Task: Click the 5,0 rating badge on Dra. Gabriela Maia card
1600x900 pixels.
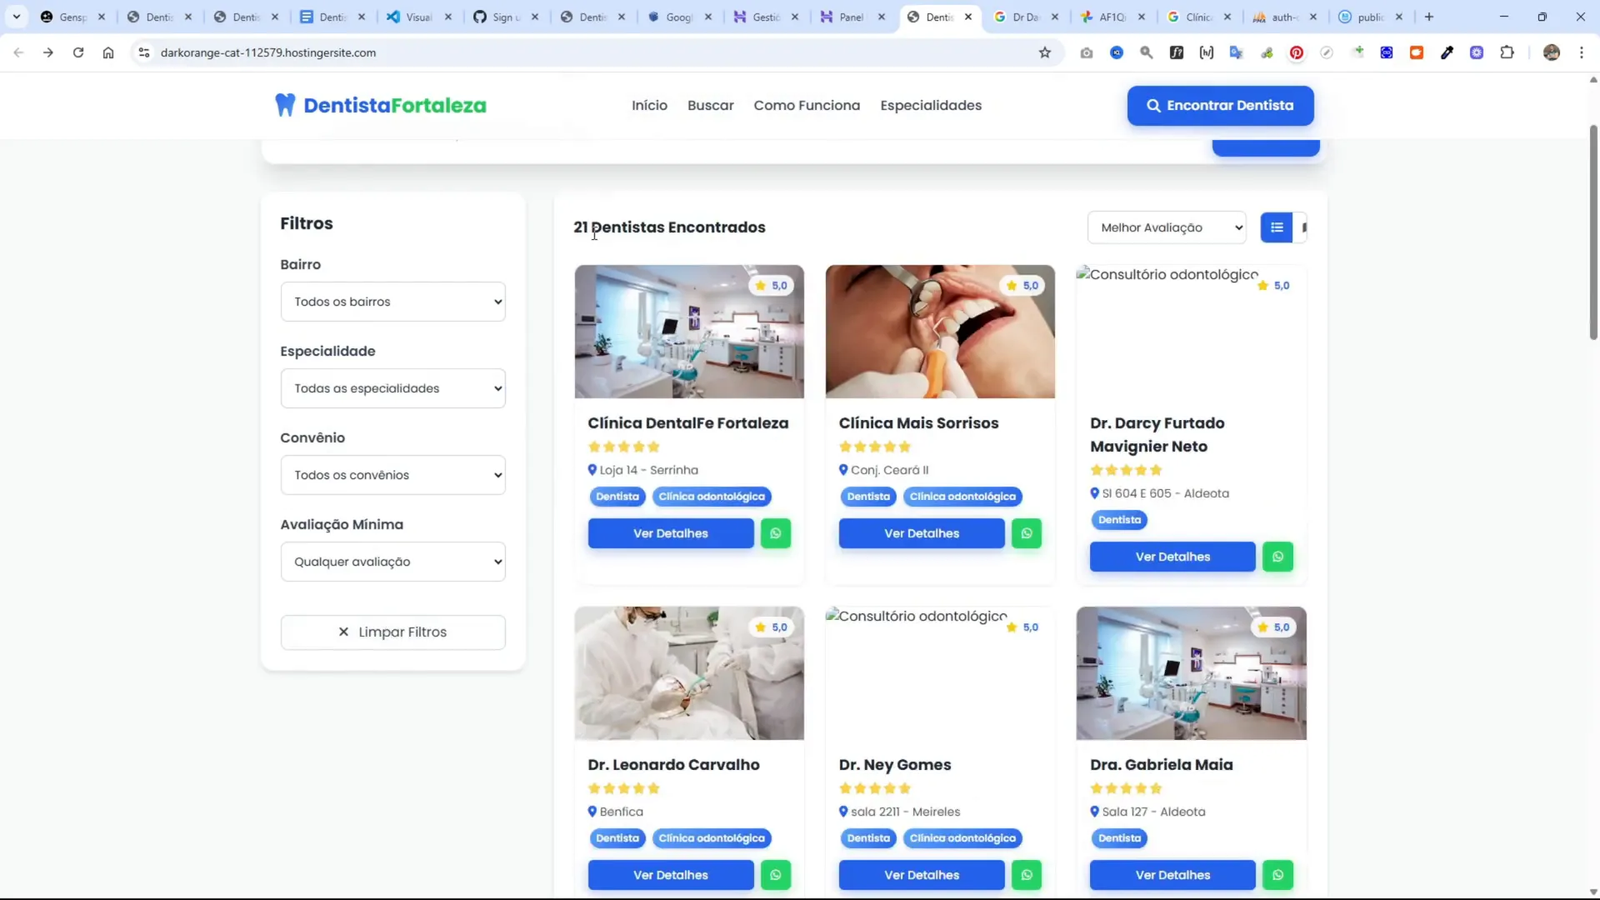Action: [x=1273, y=627]
